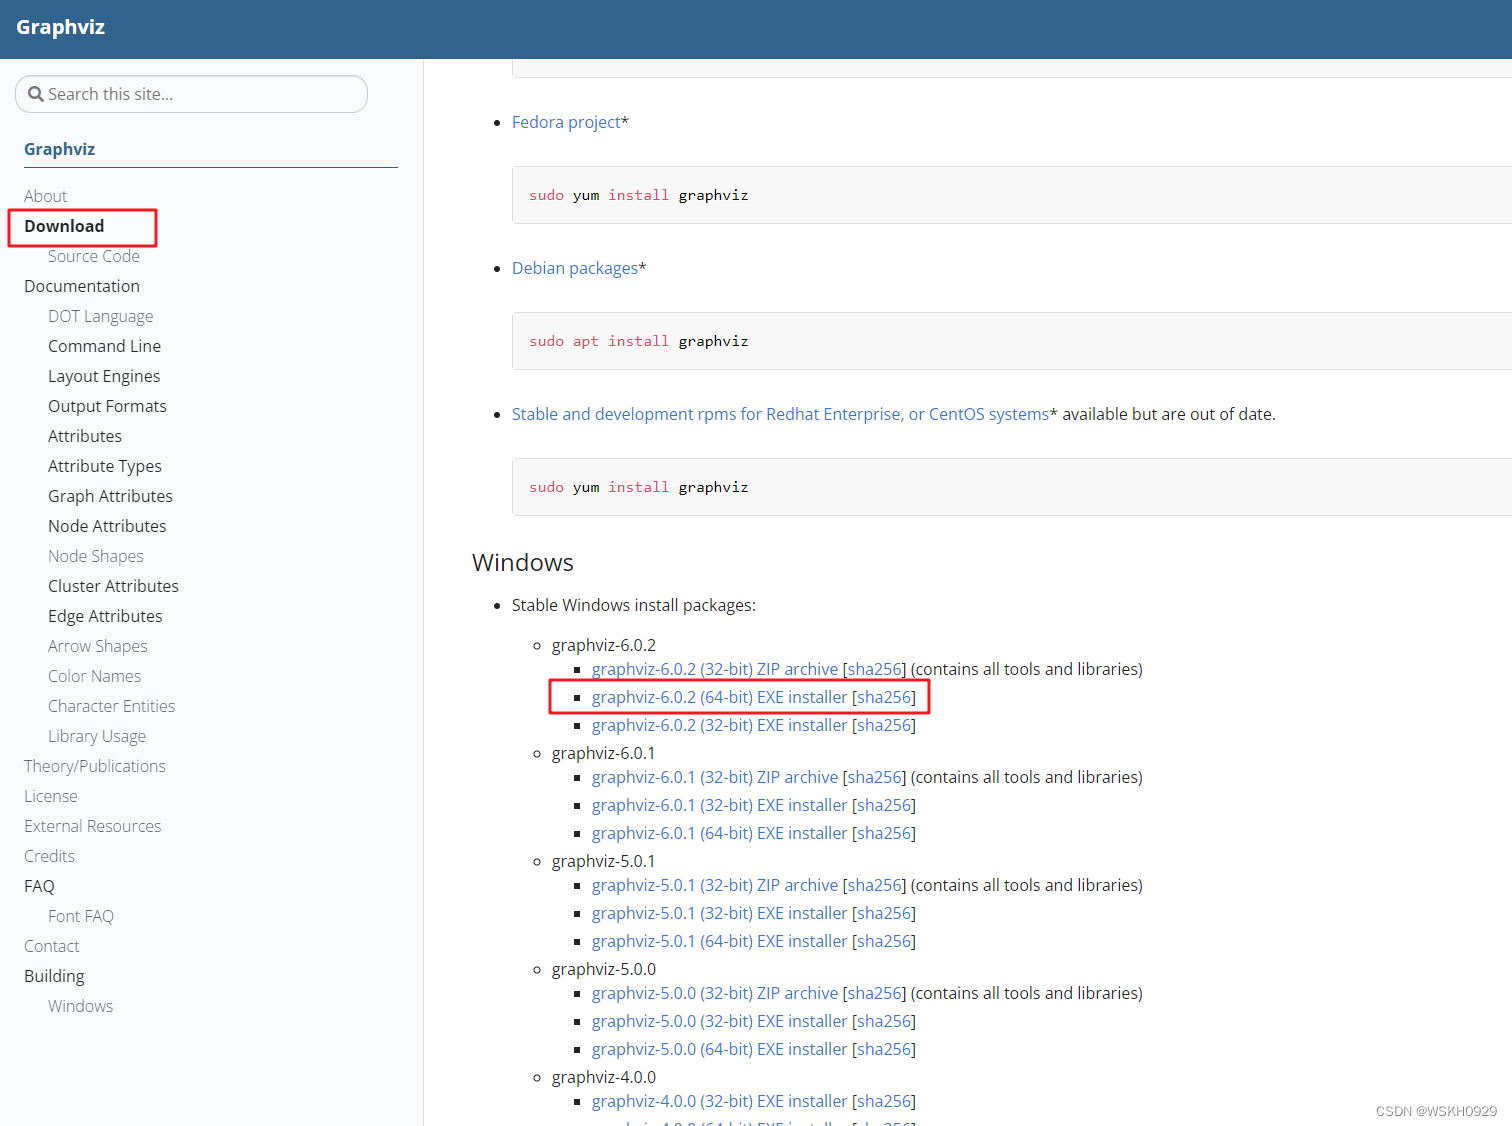The width and height of the screenshot is (1512, 1126).
Task: Go to Library Usage page
Action: 97,736
